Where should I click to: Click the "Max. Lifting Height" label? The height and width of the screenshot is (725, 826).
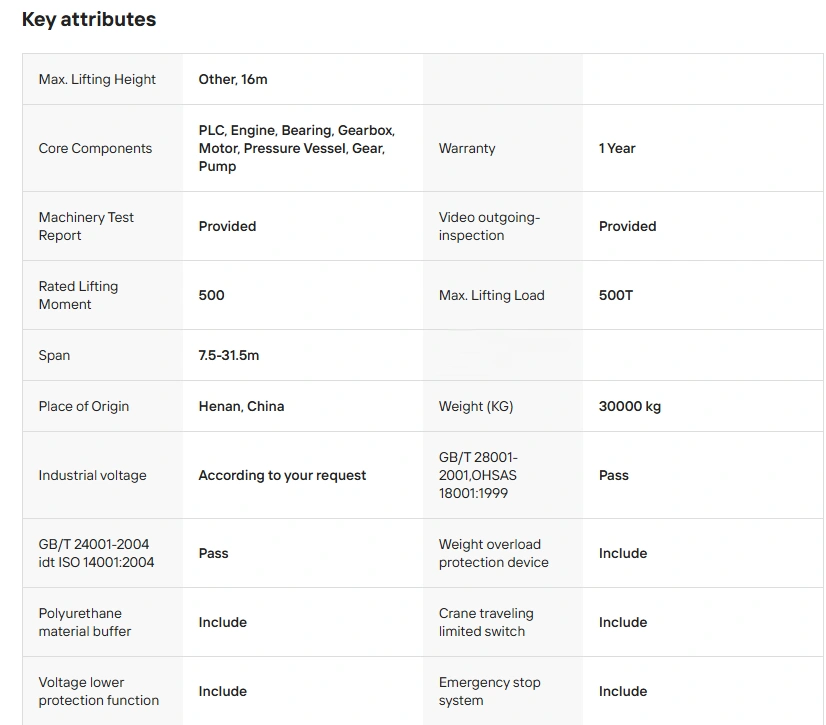[x=97, y=79]
